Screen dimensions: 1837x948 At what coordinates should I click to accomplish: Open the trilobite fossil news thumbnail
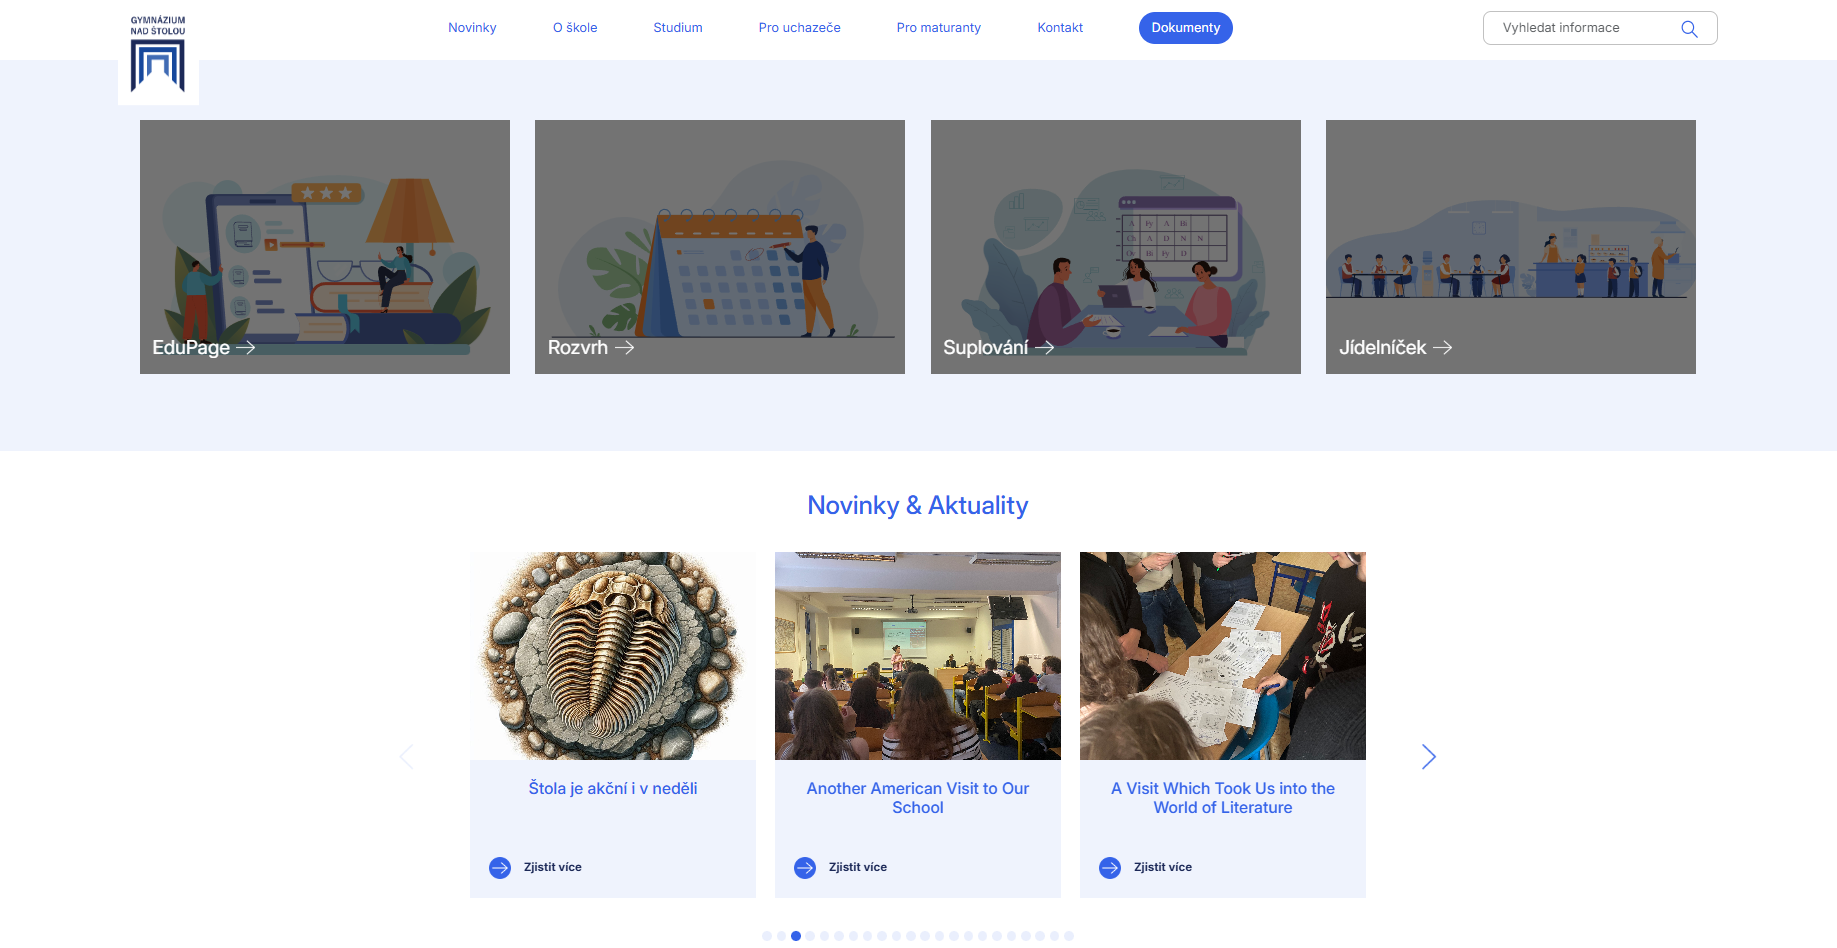pyautogui.click(x=613, y=656)
